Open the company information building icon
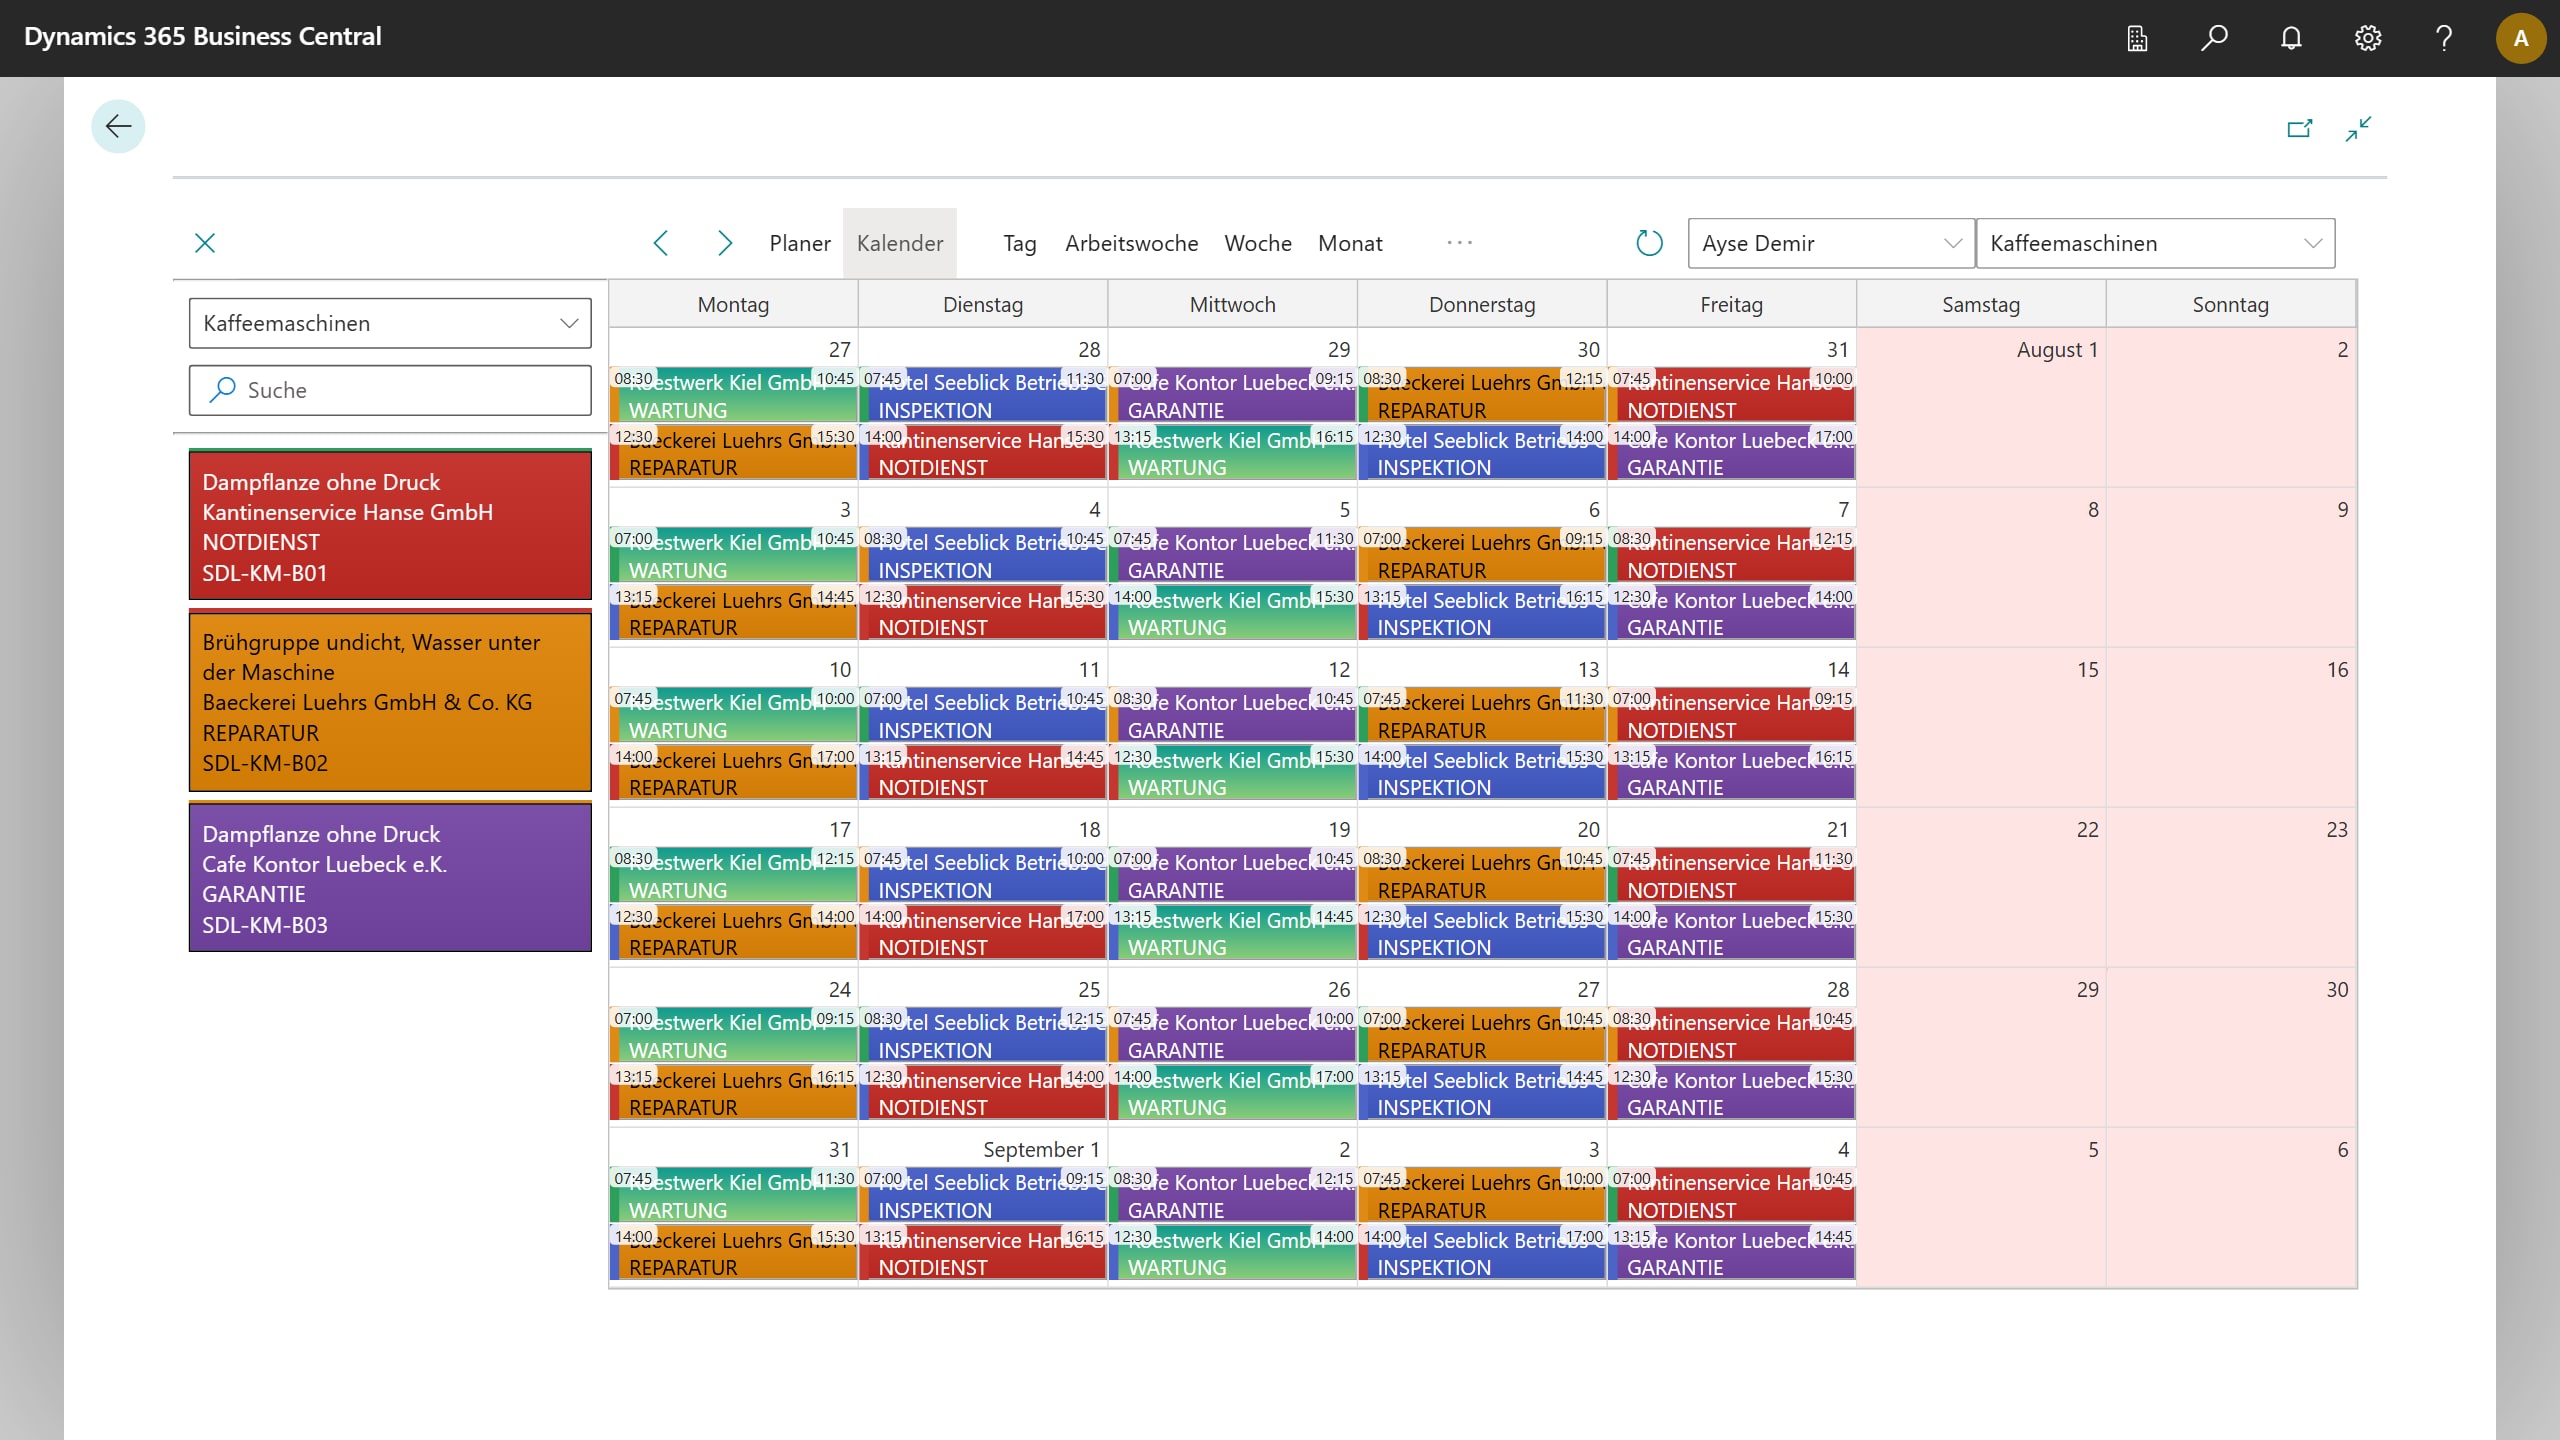Image resolution: width=2560 pixels, height=1440 pixels. 2137,38
